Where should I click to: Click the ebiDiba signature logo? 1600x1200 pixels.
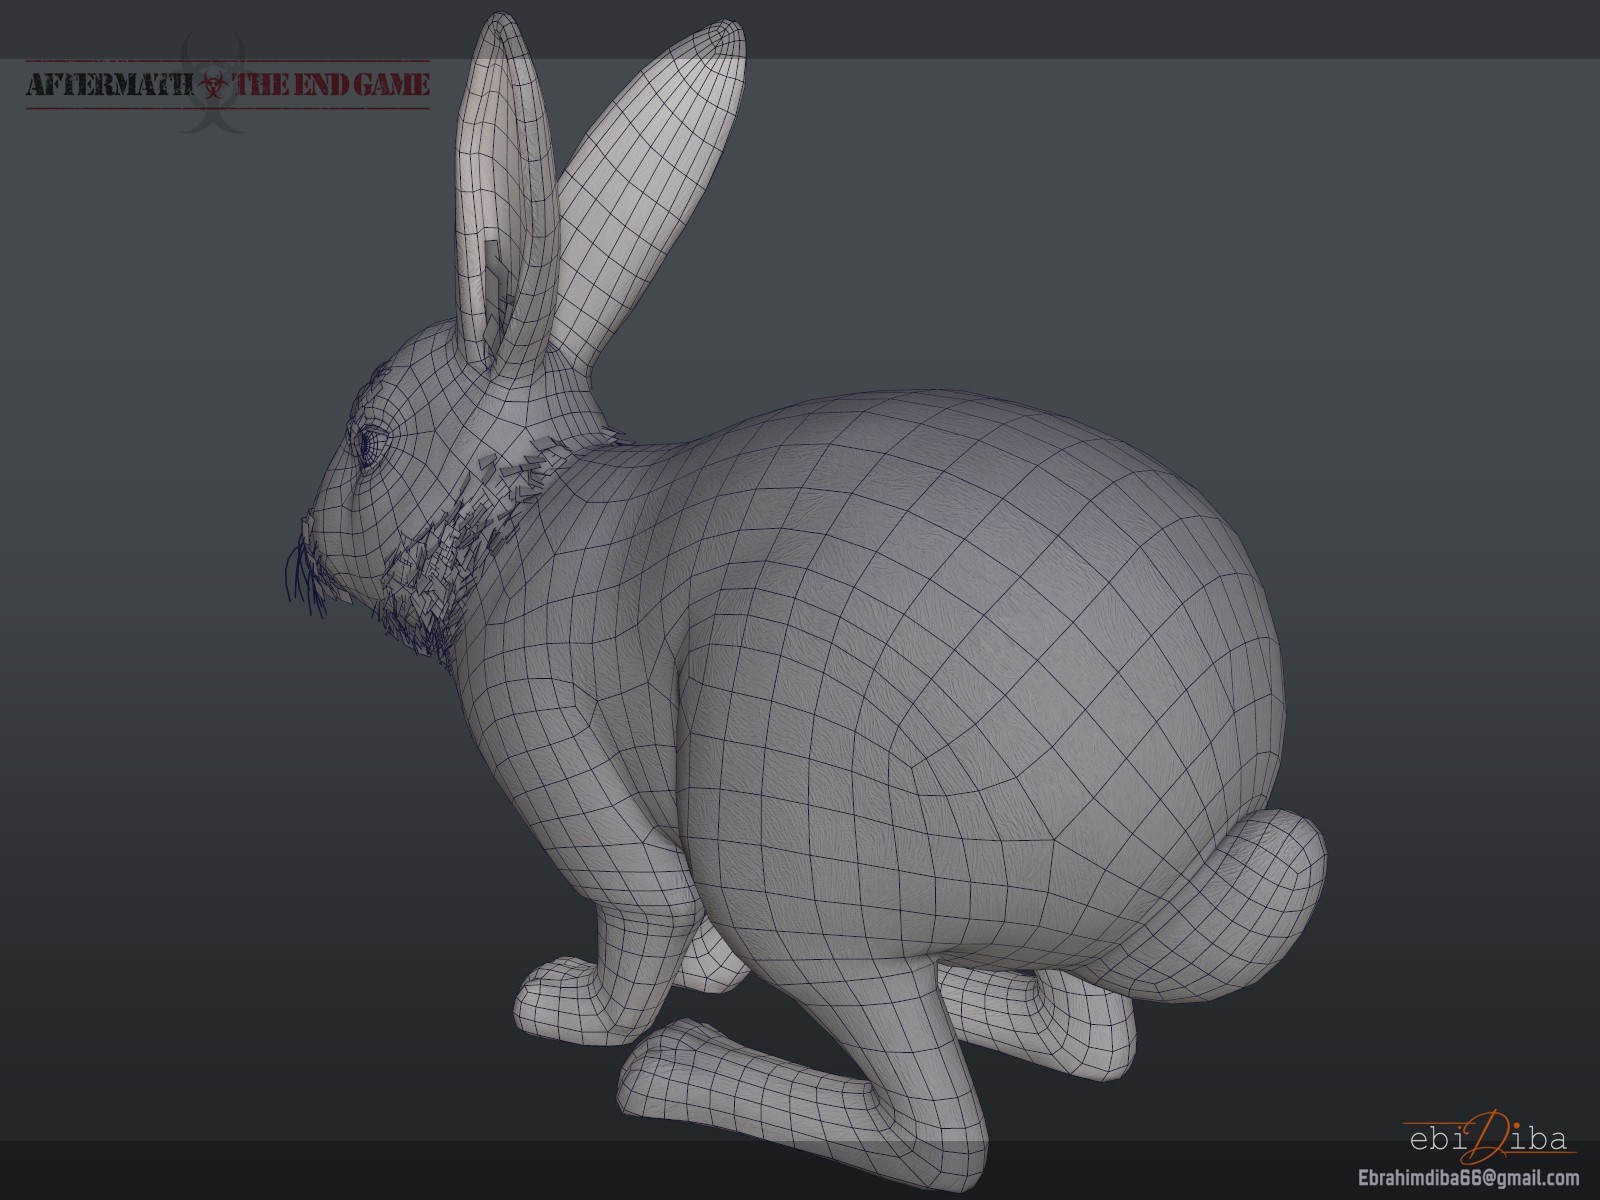[x=1489, y=1136]
